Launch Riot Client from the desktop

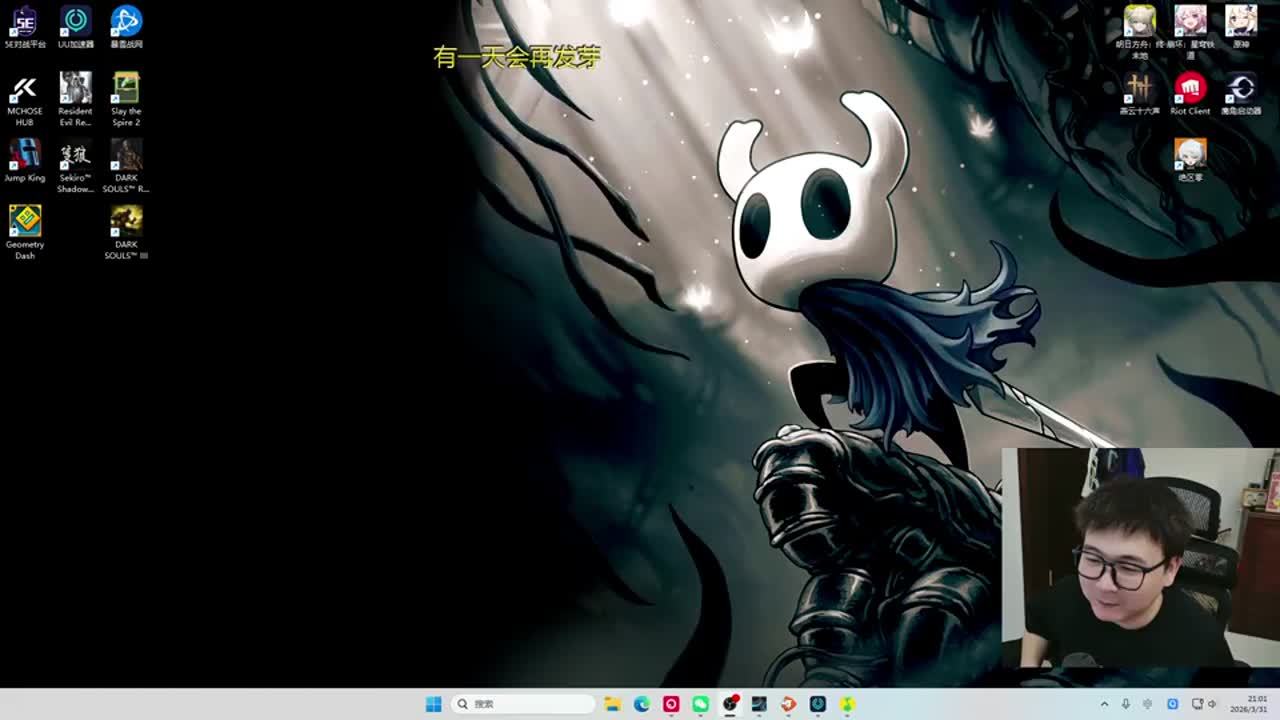click(x=1190, y=89)
